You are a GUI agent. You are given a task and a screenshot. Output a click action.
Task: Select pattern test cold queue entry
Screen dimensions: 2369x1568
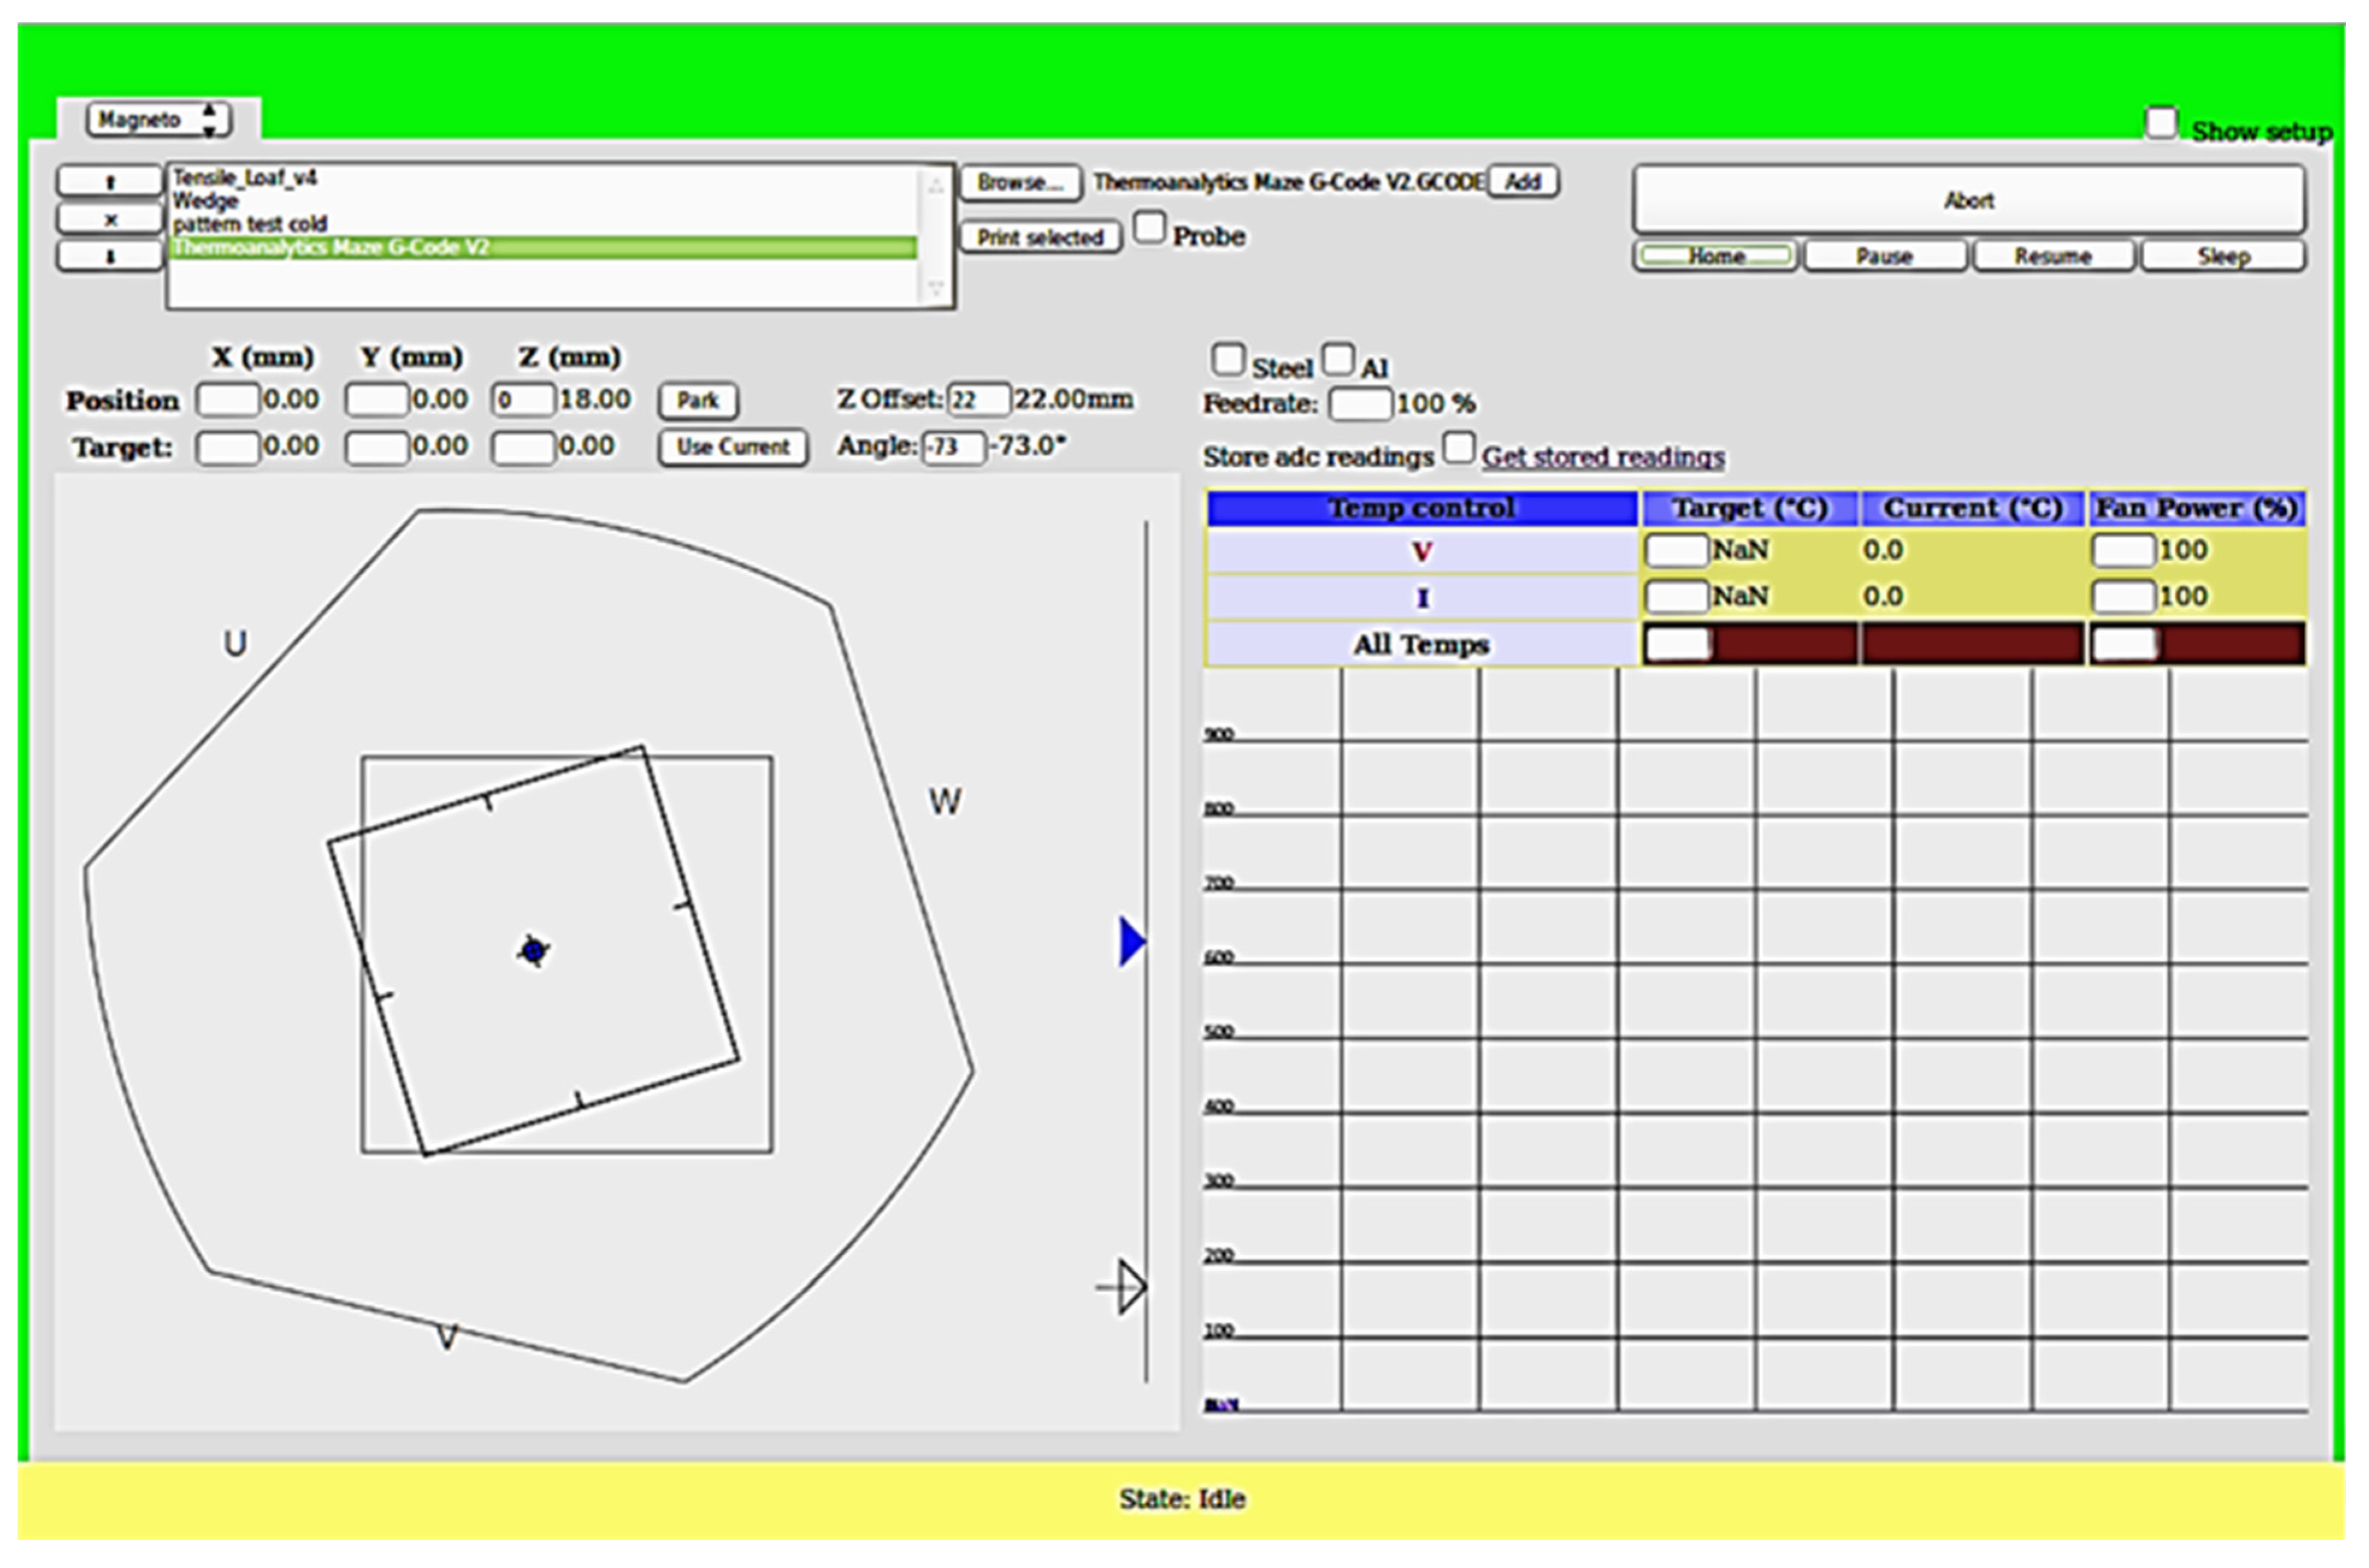250,224
